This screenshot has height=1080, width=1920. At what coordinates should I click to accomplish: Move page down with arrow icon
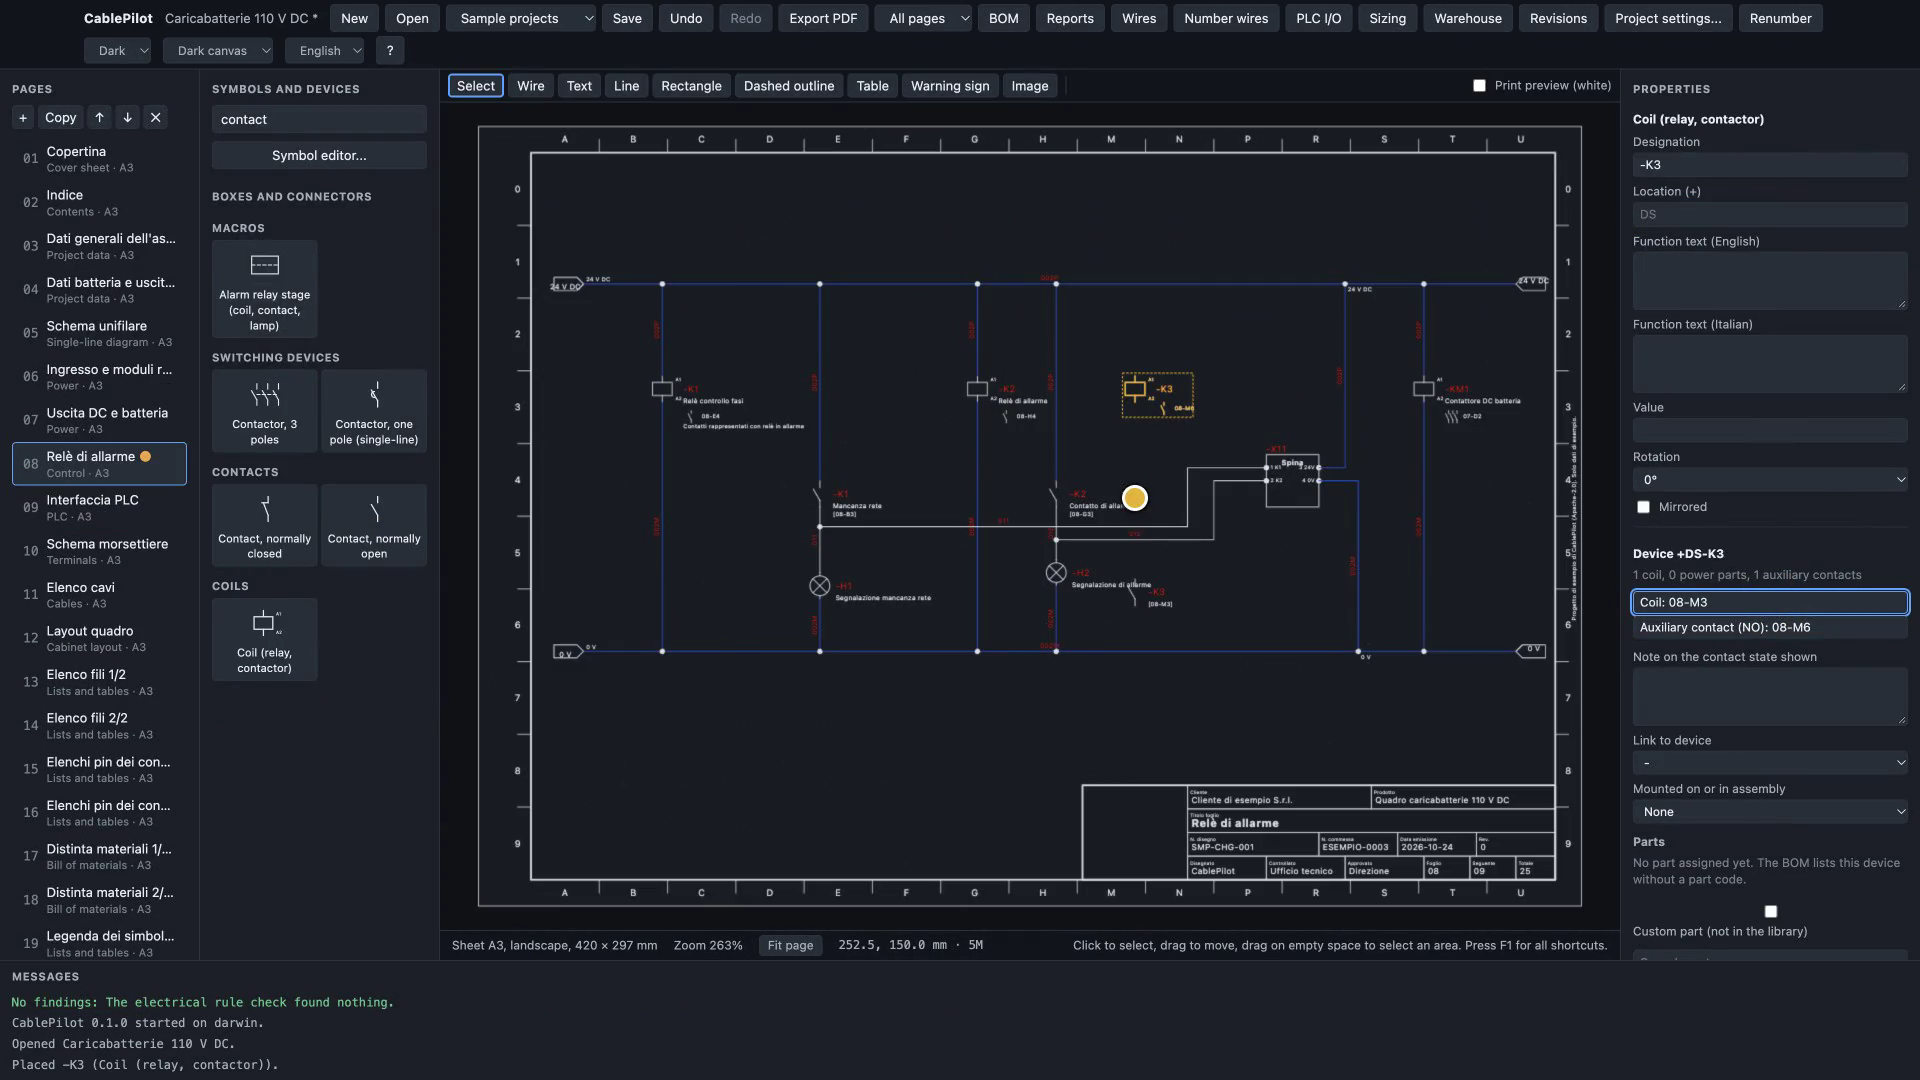(127, 117)
